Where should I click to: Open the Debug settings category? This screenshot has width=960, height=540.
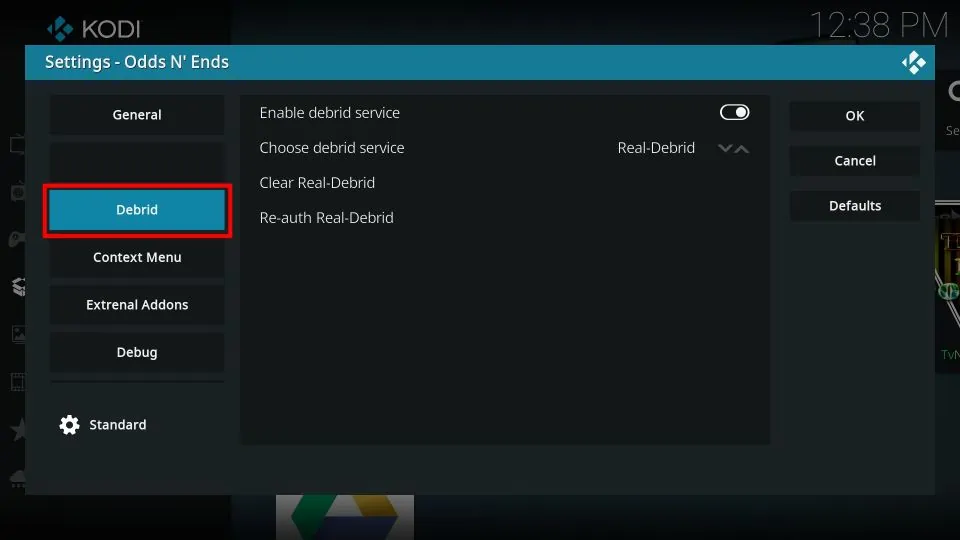click(x=137, y=352)
